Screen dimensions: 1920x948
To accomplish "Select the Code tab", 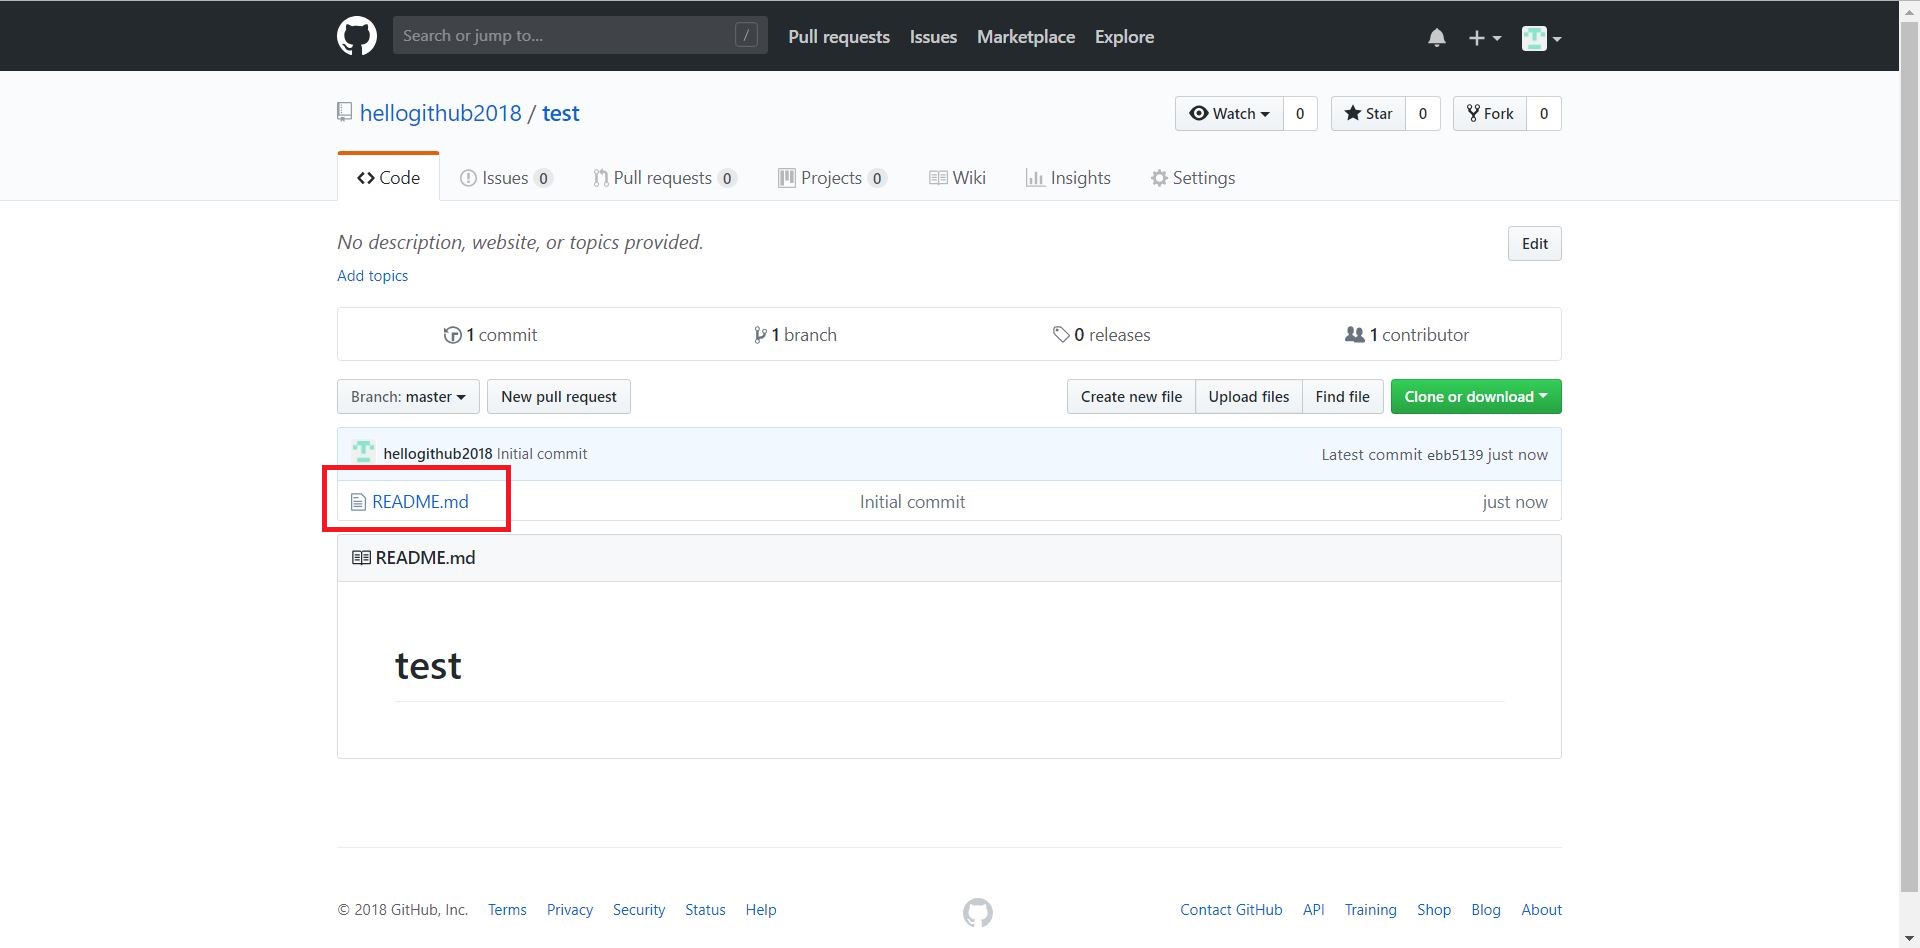I will coord(388,178).
